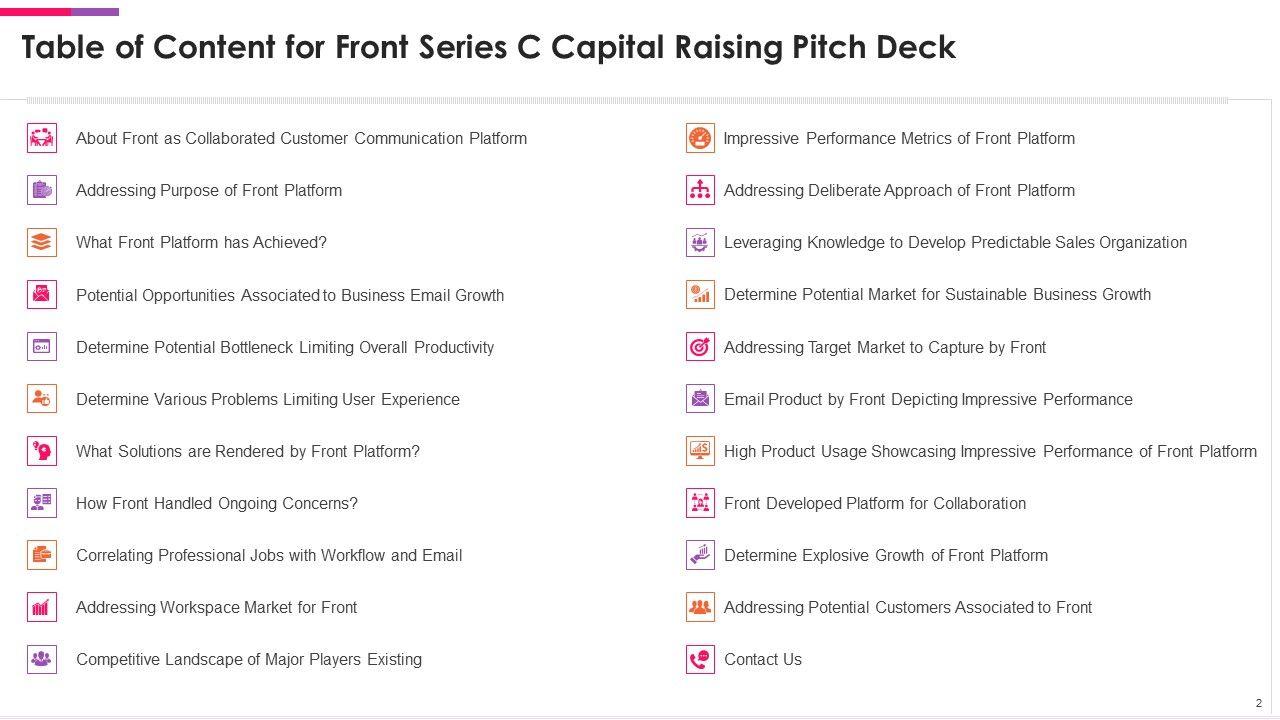This screenshot has height=720, width=1280.
Task: Click the people icon beside Competitive Landscape
Action: [x=42, y=659]
